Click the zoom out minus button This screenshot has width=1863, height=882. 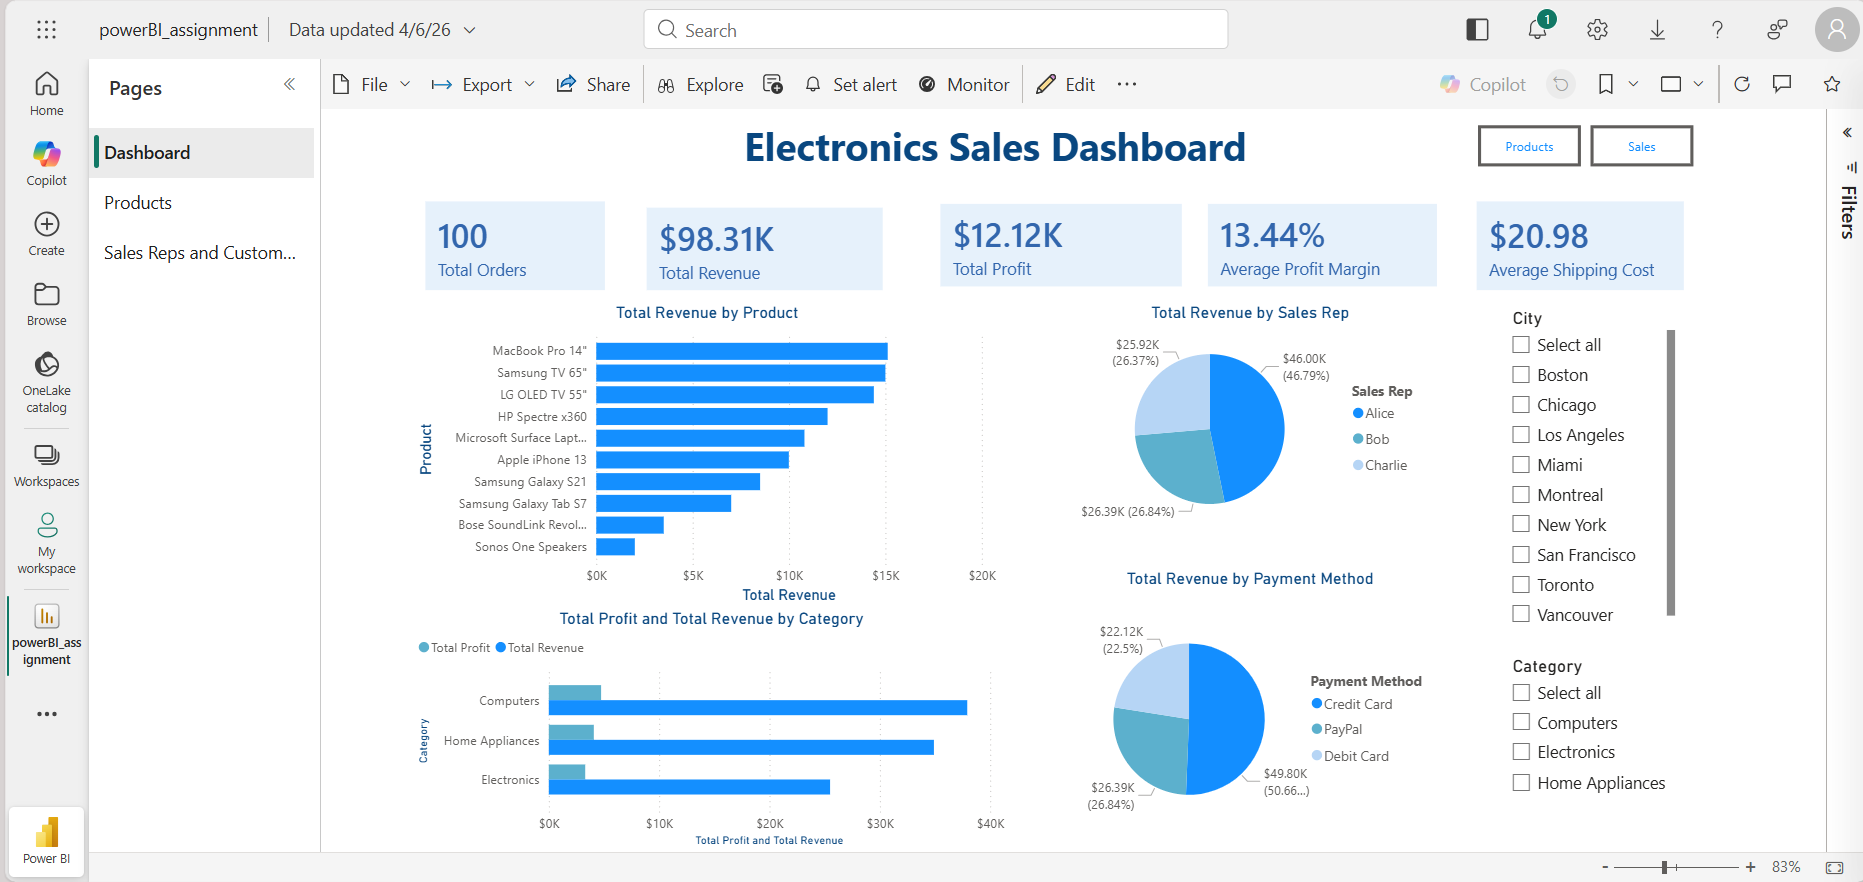coord(1605,867)
